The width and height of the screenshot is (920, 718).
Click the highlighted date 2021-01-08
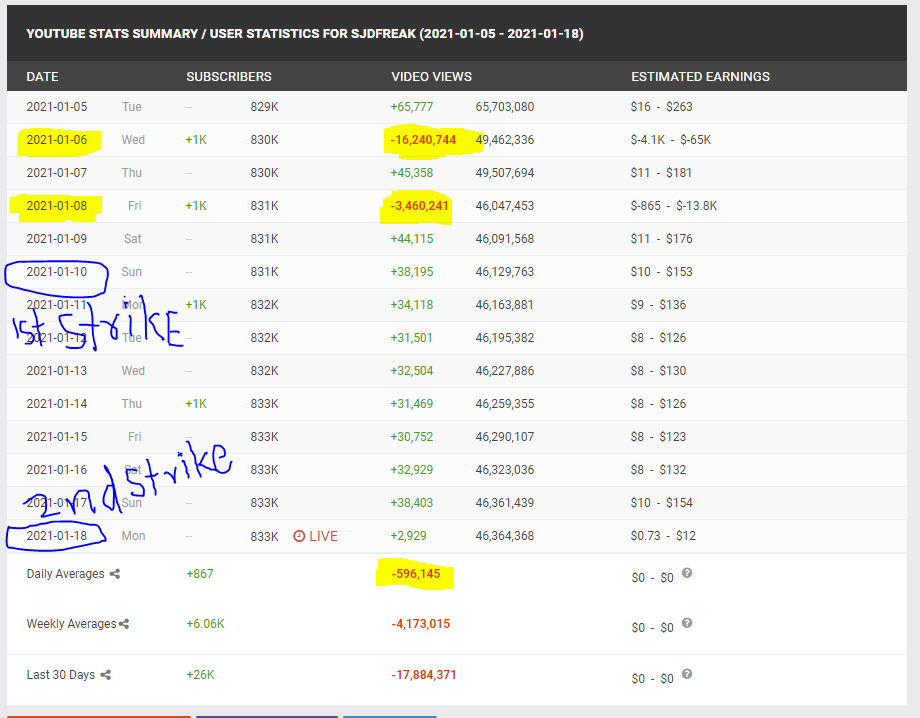pyautogui.click(x=57, y=206)
